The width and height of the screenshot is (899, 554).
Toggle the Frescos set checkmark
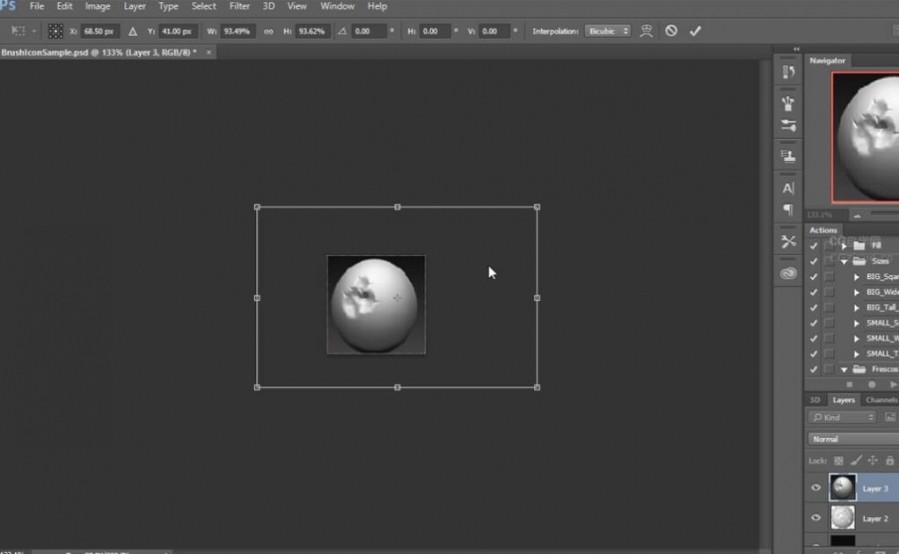[813, 369]
